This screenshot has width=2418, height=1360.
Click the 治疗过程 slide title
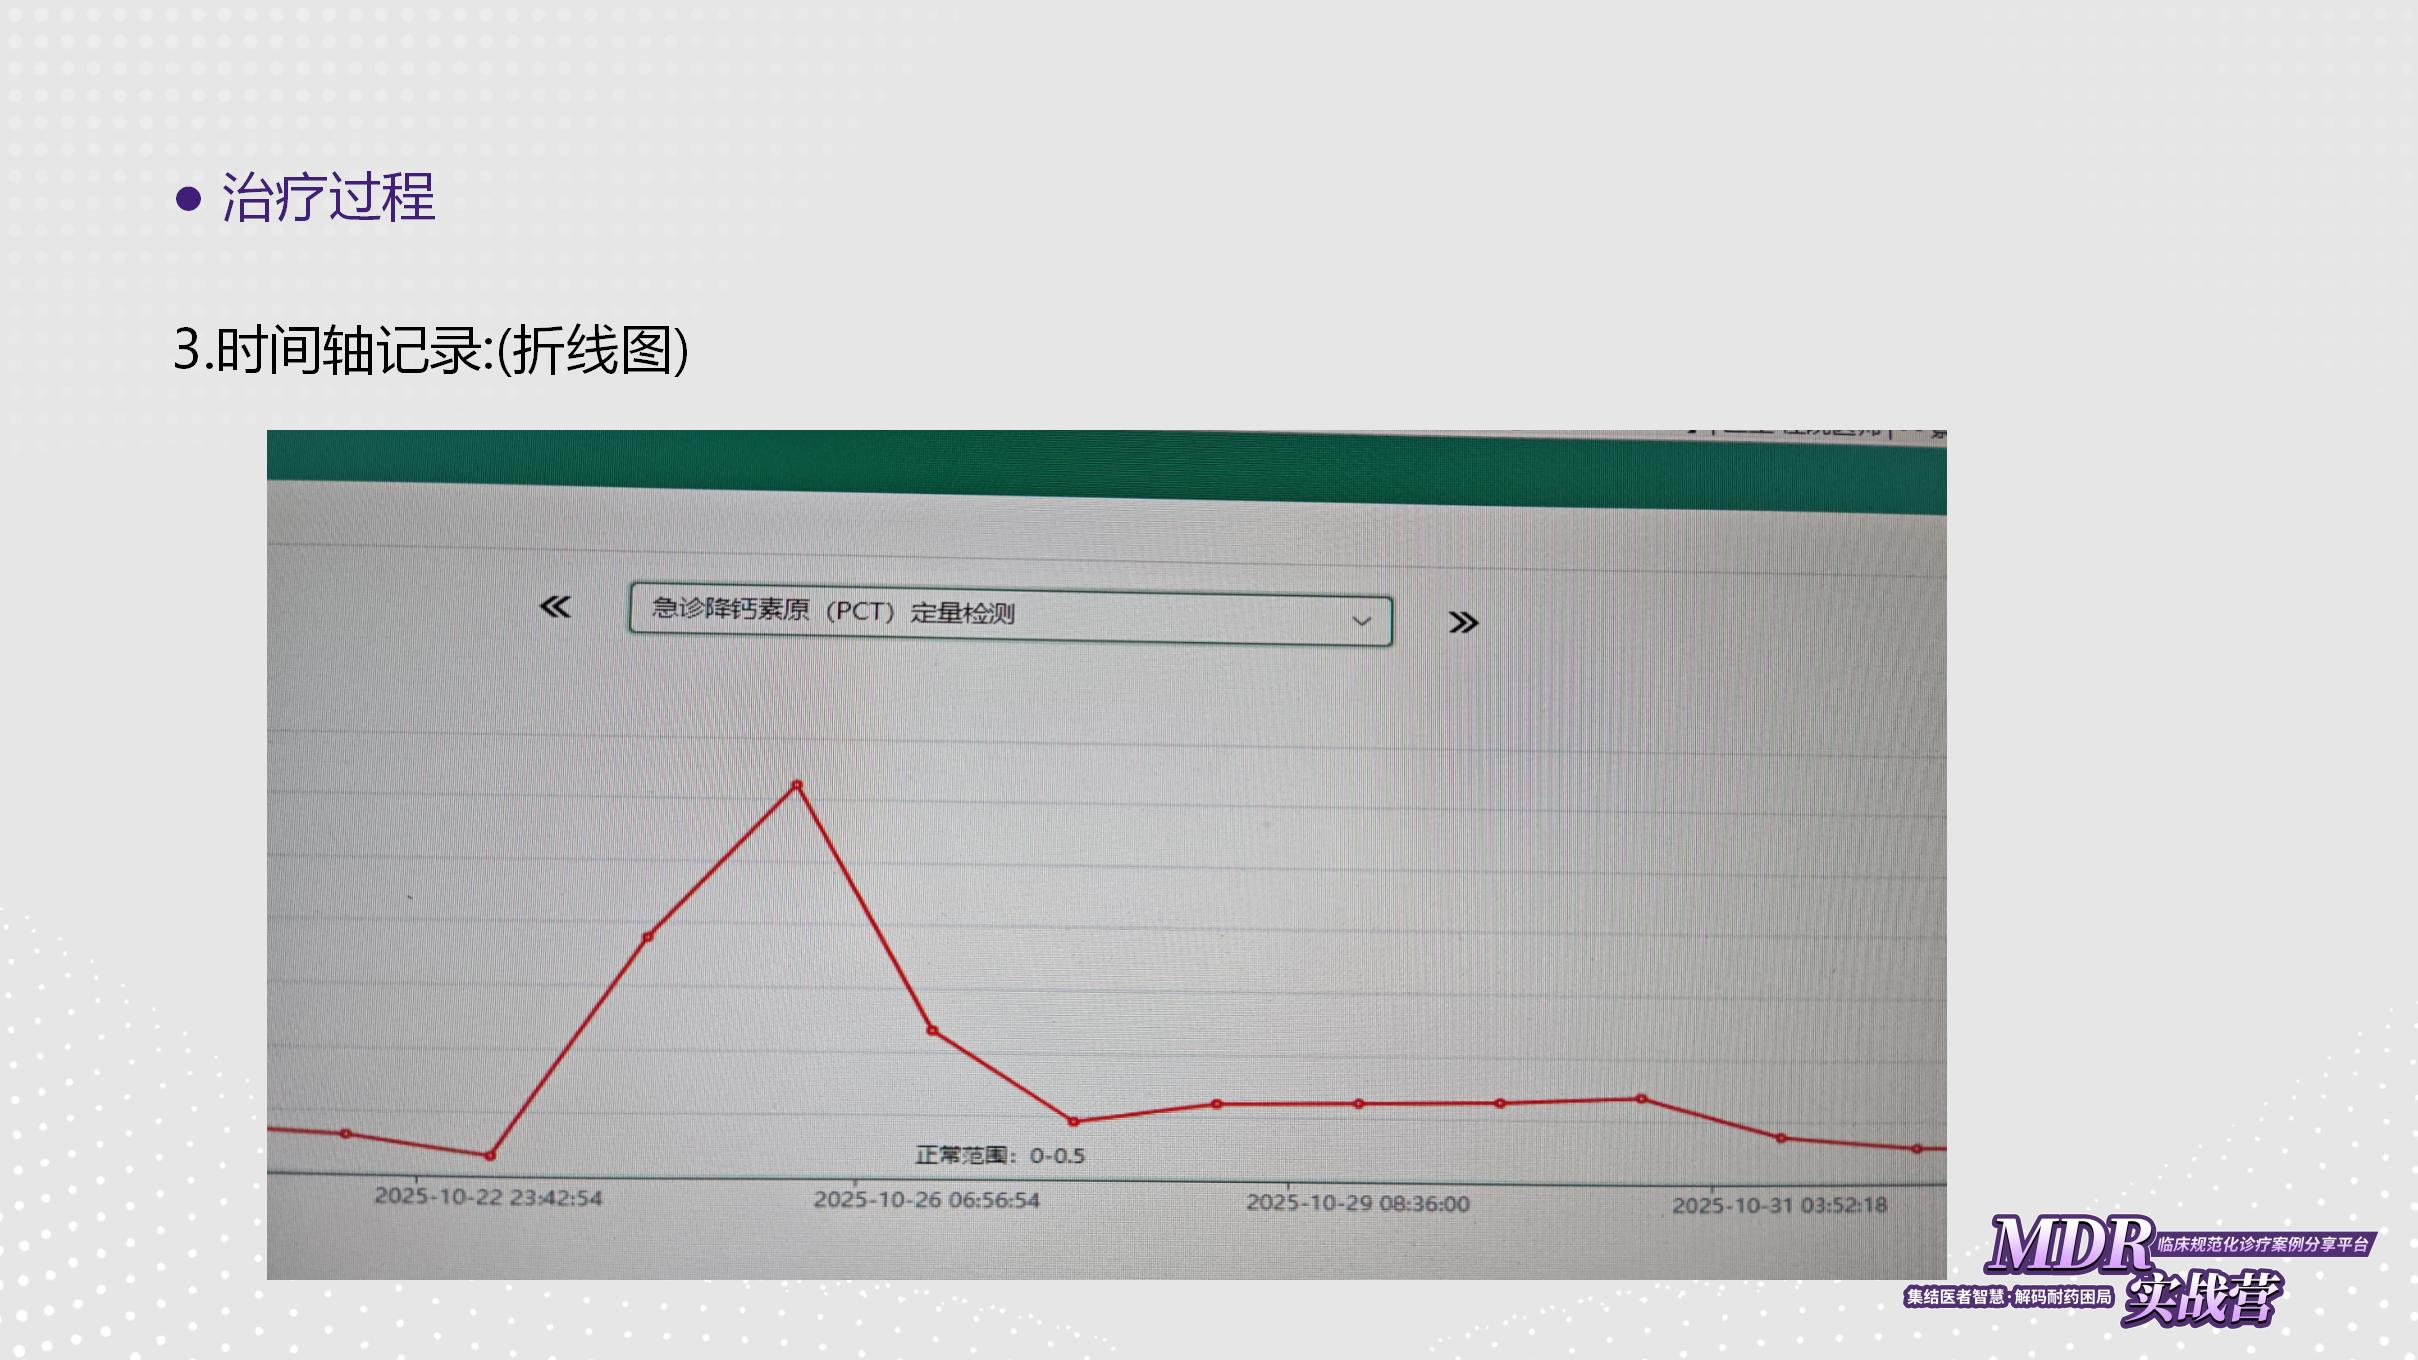[x=327, y=197]
